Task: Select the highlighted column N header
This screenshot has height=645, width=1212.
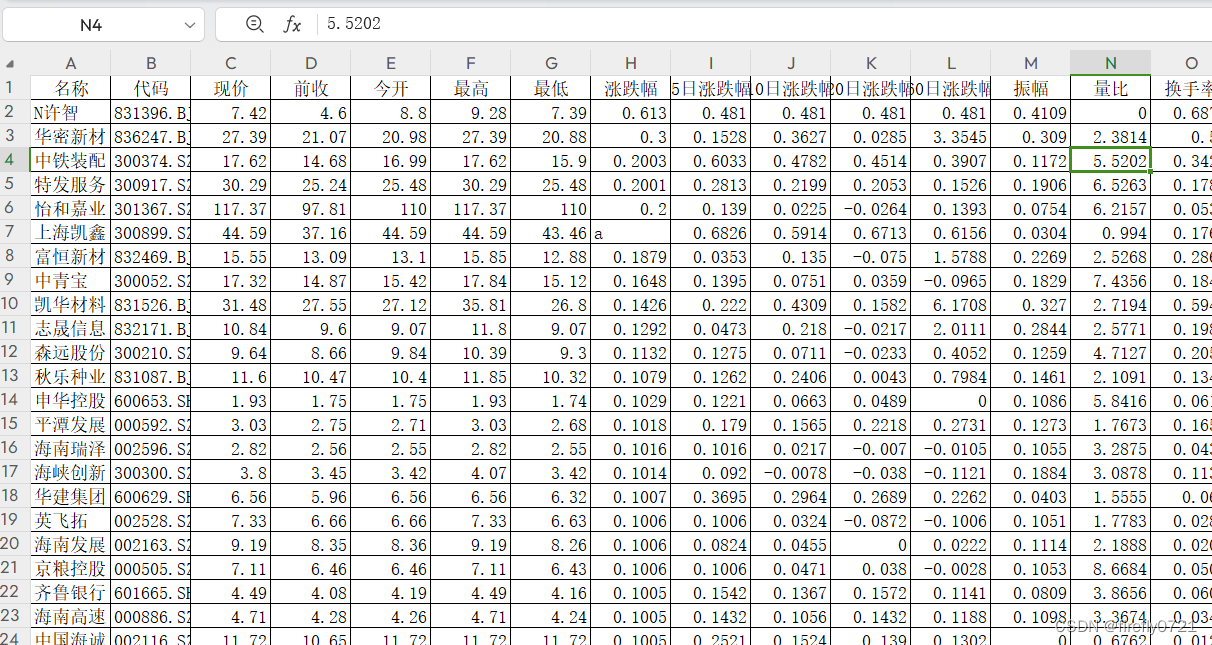Action: coord(1111,62)
